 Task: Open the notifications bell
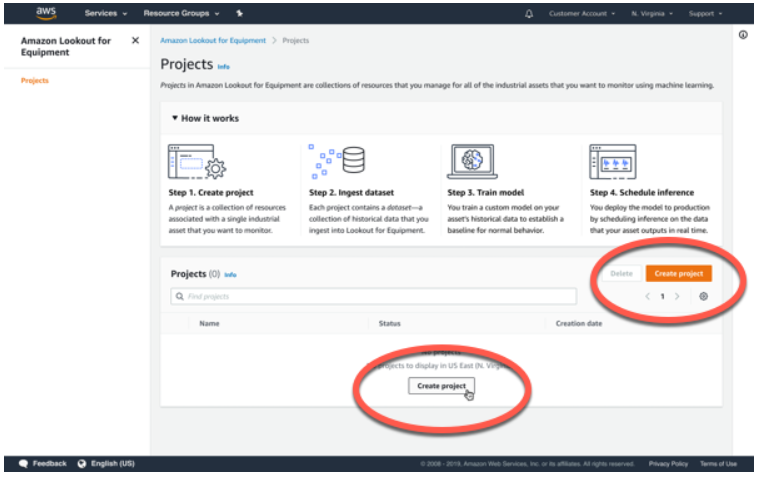tap(529, 14)
